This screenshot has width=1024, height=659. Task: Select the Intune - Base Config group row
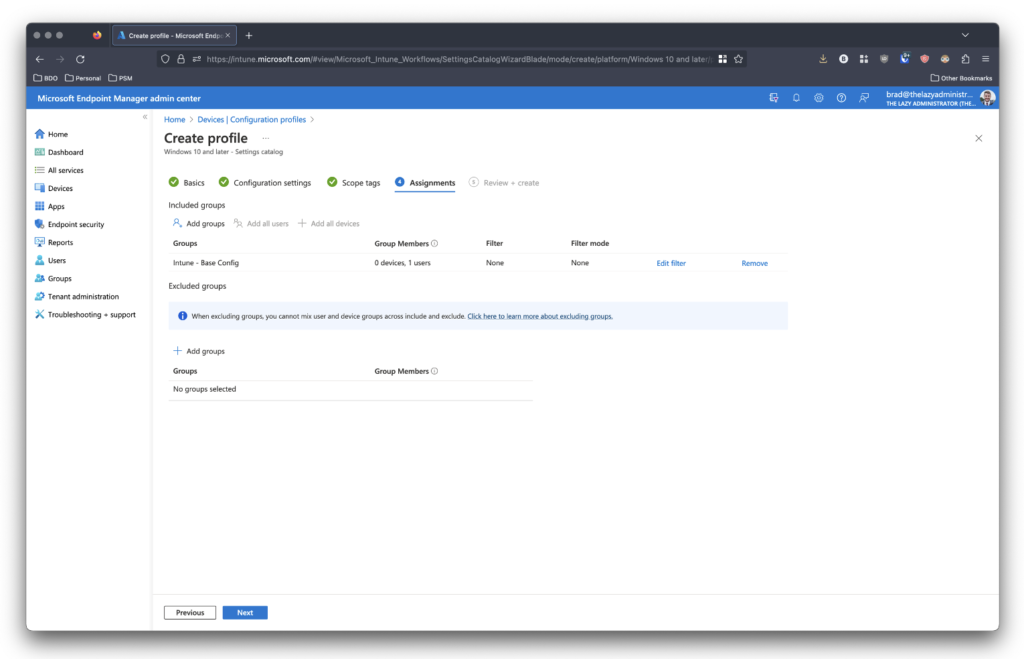(x=477, y=263)
